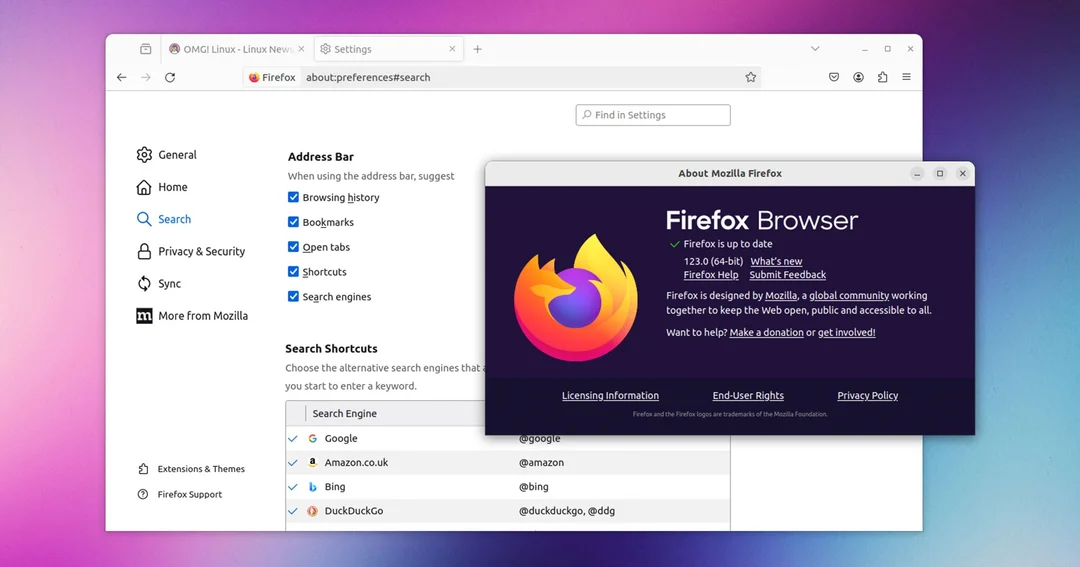Open Extensions & Themes link
The image size is (1080, 567).
pyautogui.click(x=191, y=469)
